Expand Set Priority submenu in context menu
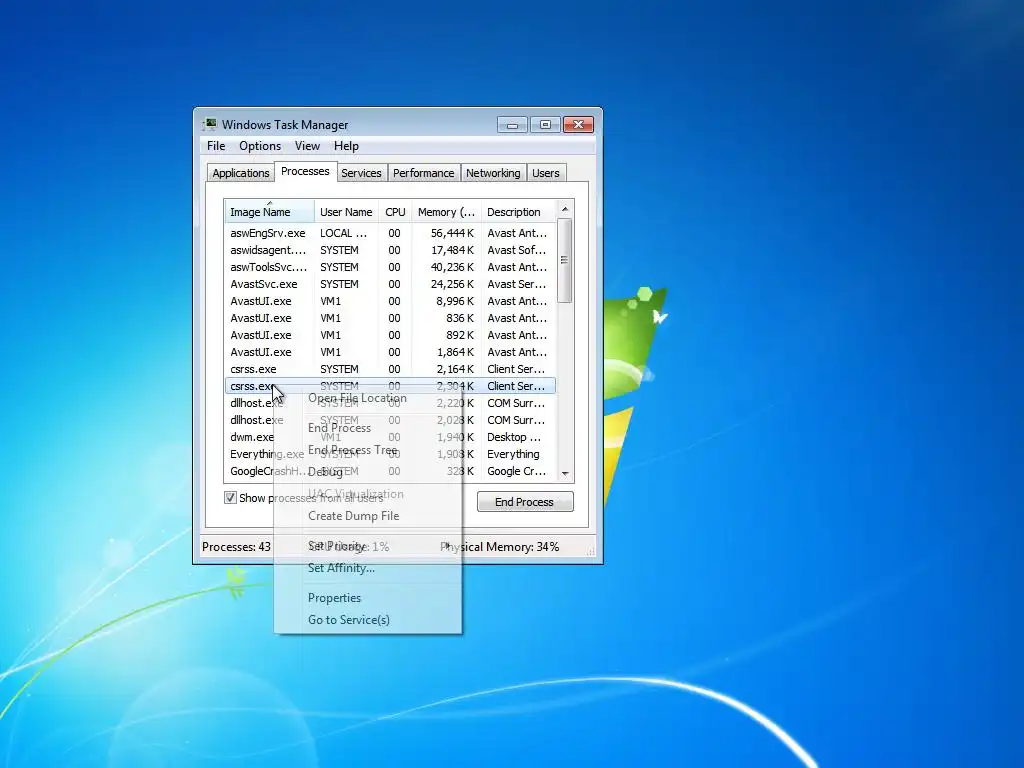Image resolution: width=1024 pixels, height=768 pixels. [368, 546]
